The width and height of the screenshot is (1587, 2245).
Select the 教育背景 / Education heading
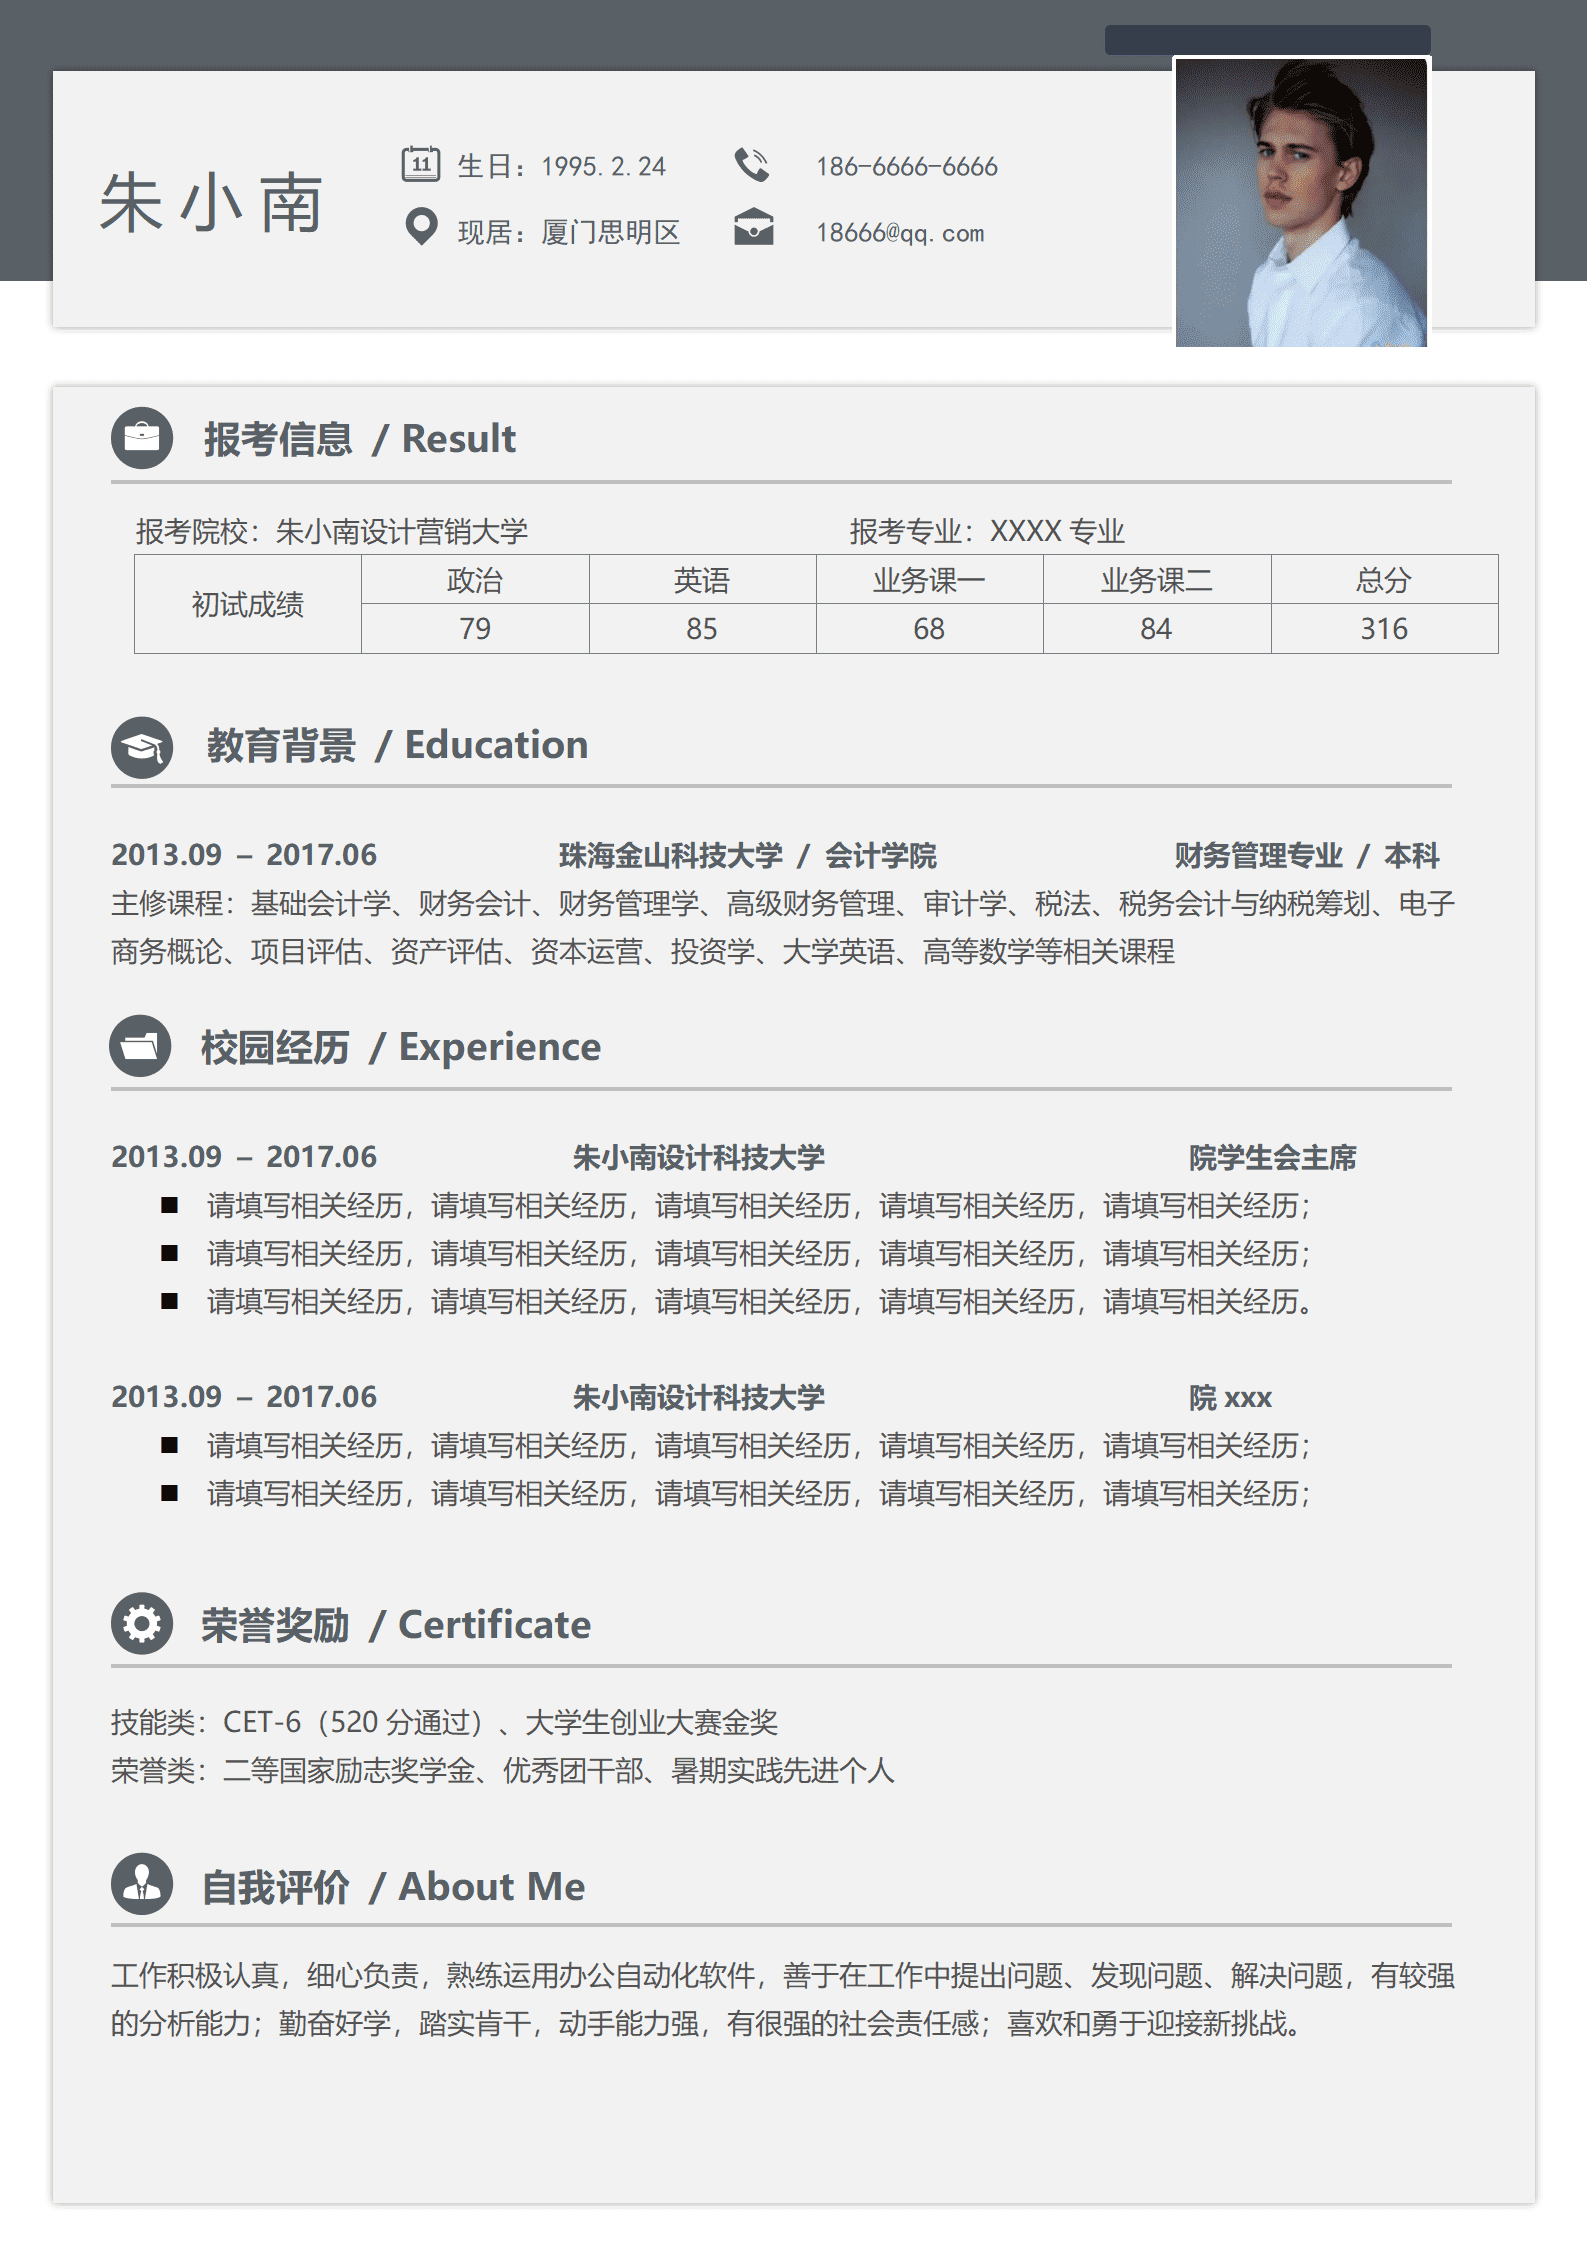click(x=397, y=746)
